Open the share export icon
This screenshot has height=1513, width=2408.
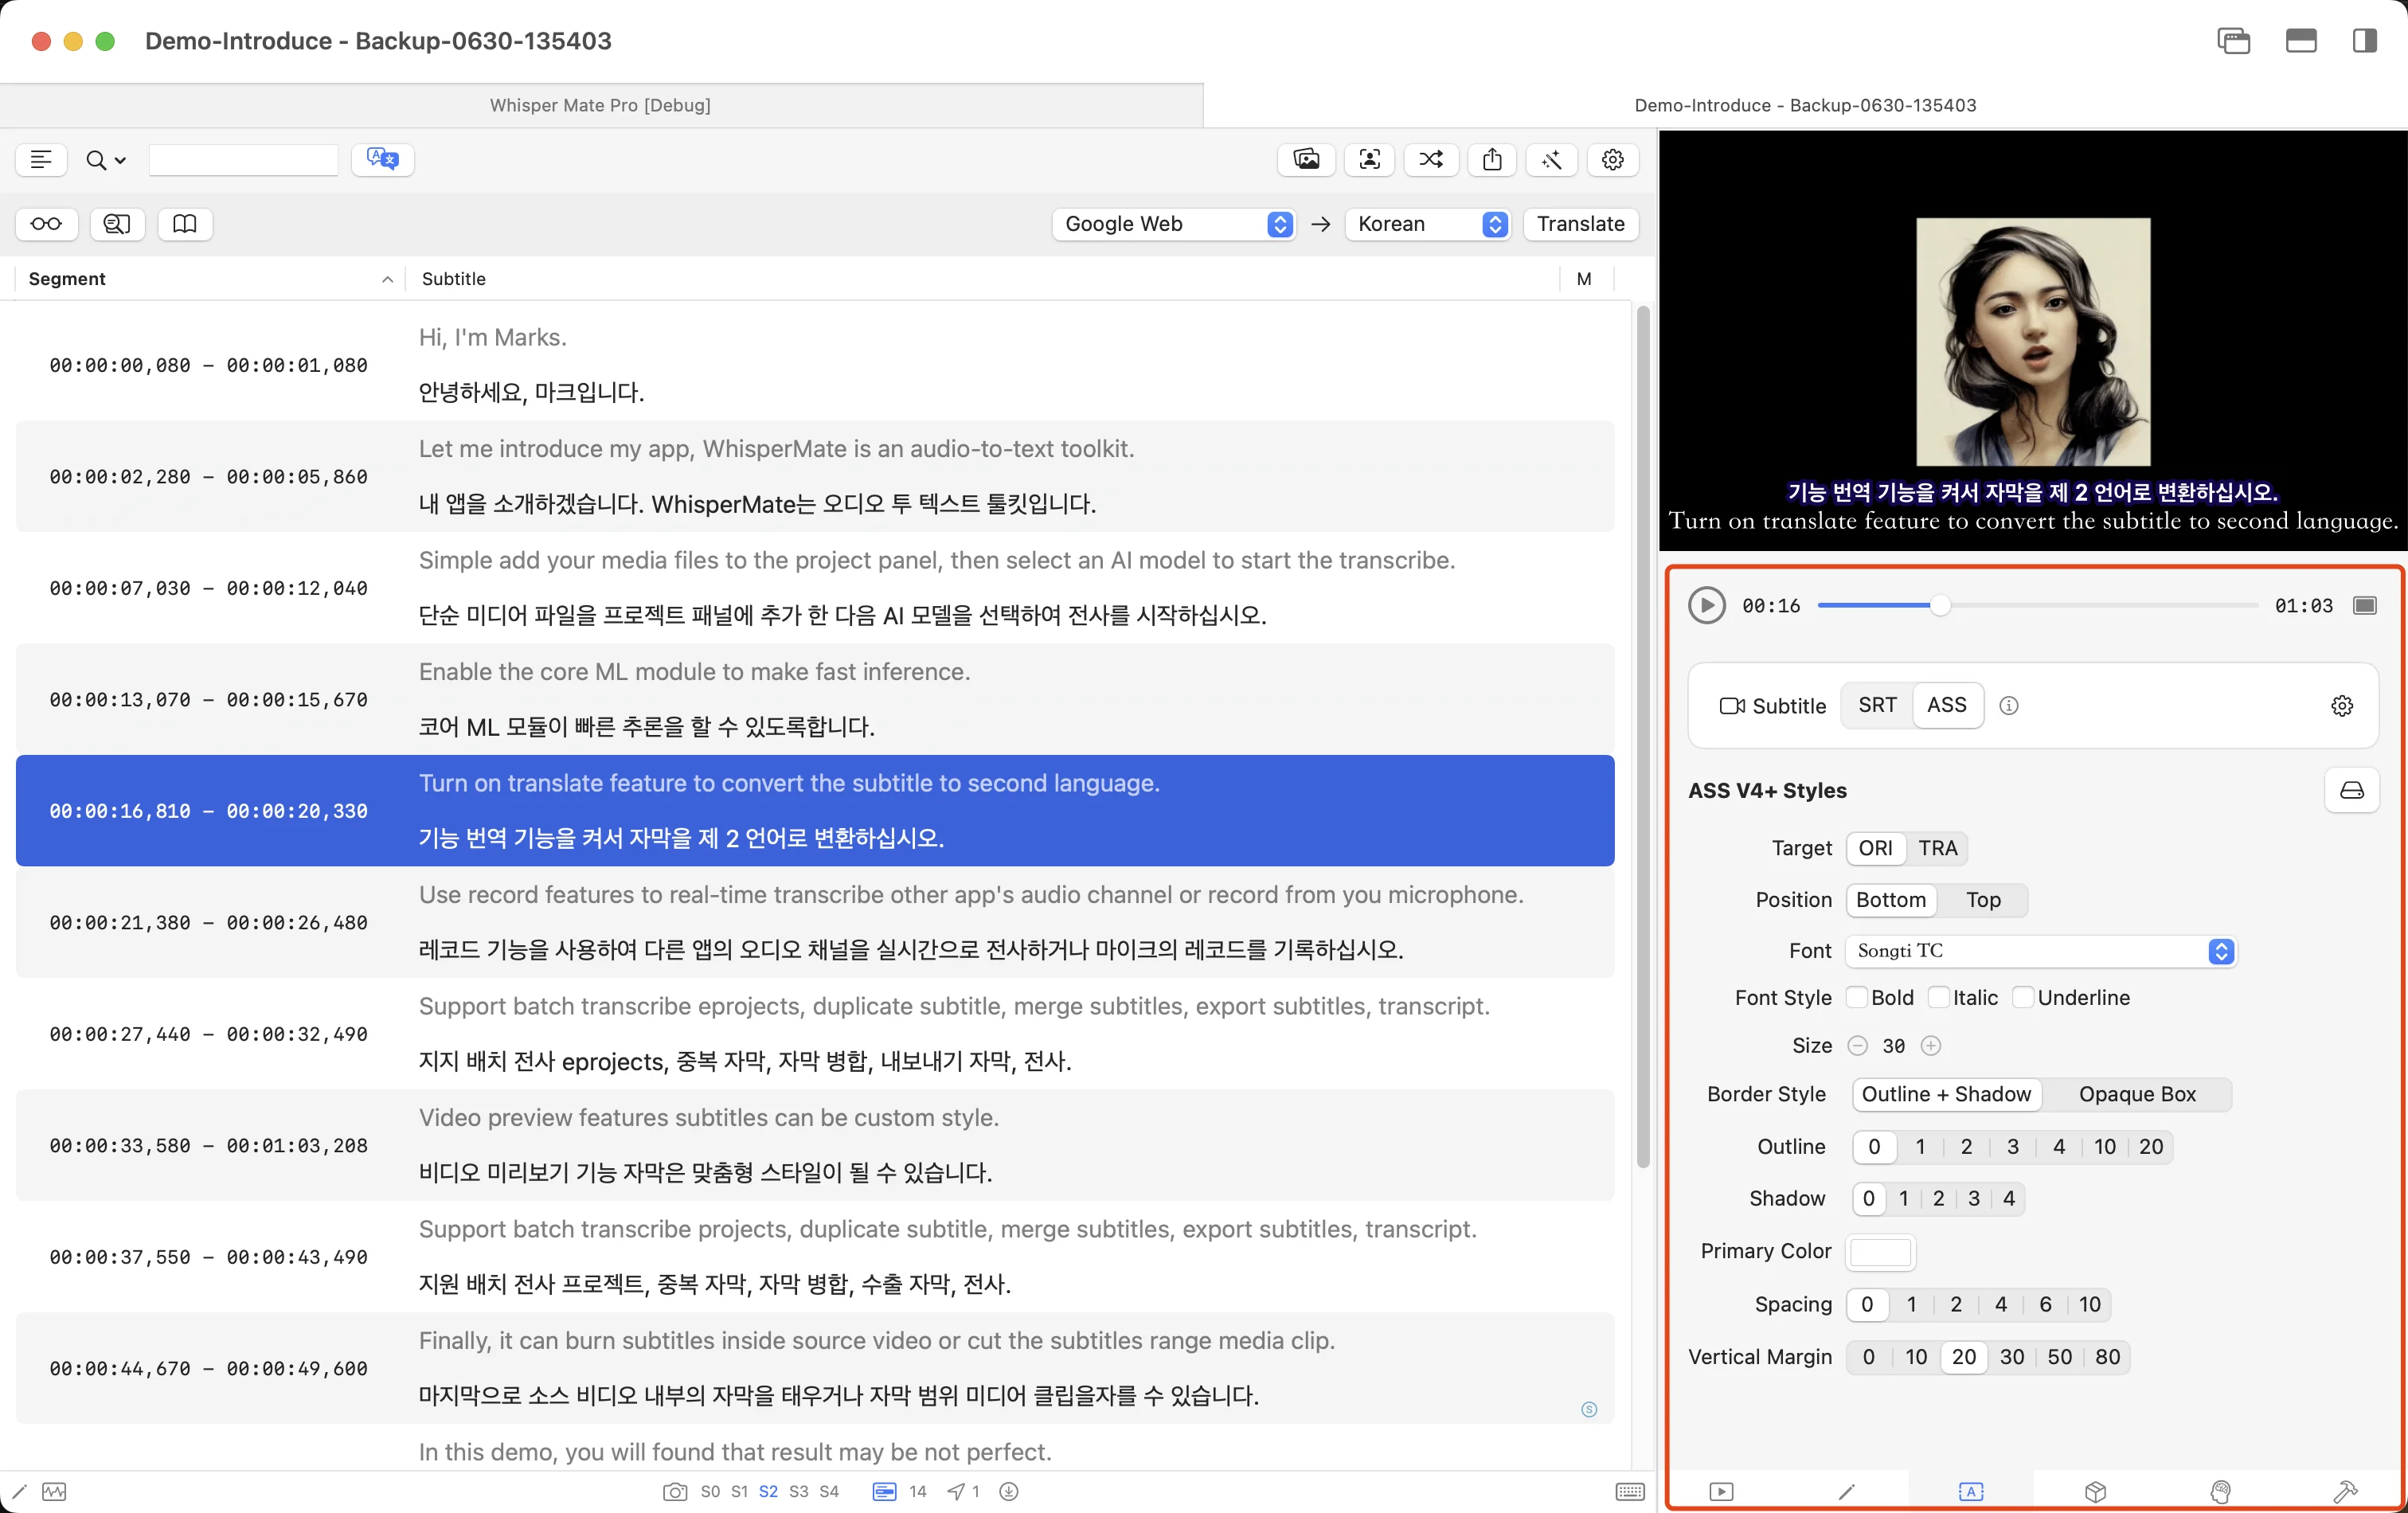[1492, 159]
